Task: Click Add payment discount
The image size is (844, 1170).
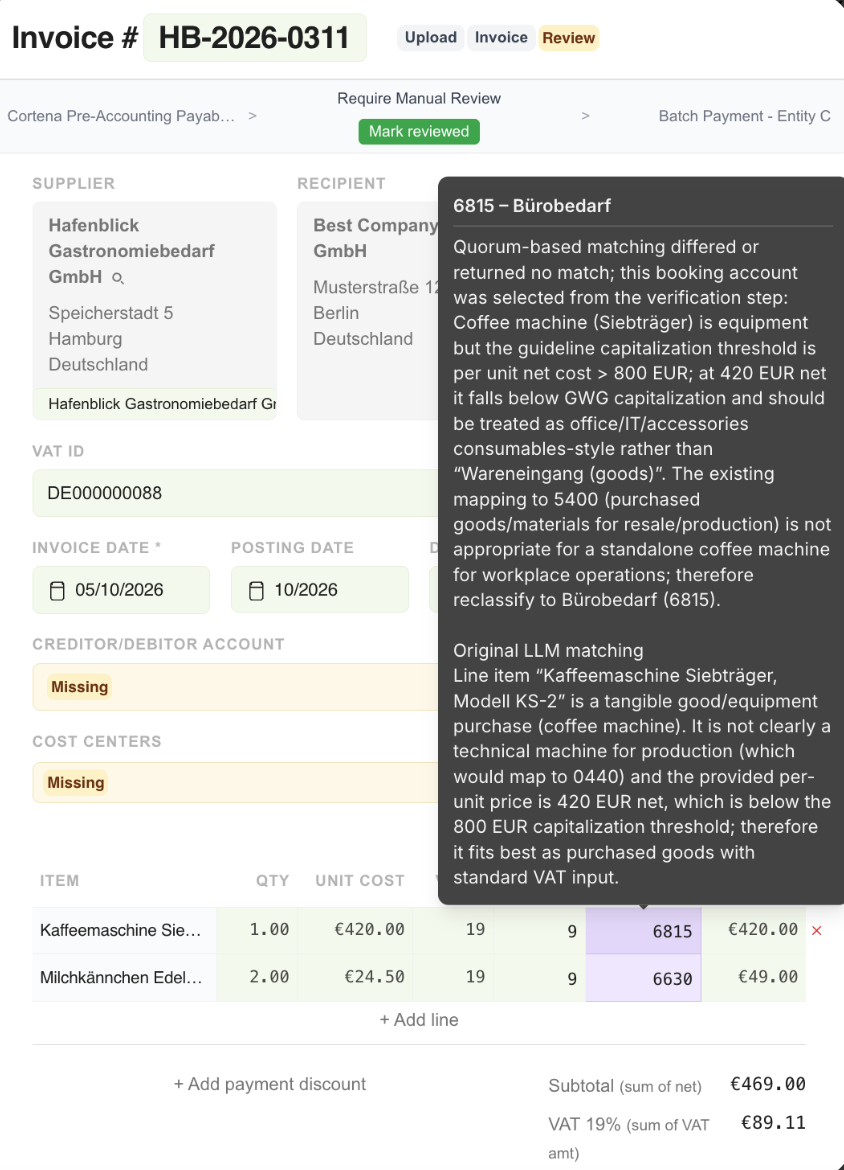Action: (269, 1084)
